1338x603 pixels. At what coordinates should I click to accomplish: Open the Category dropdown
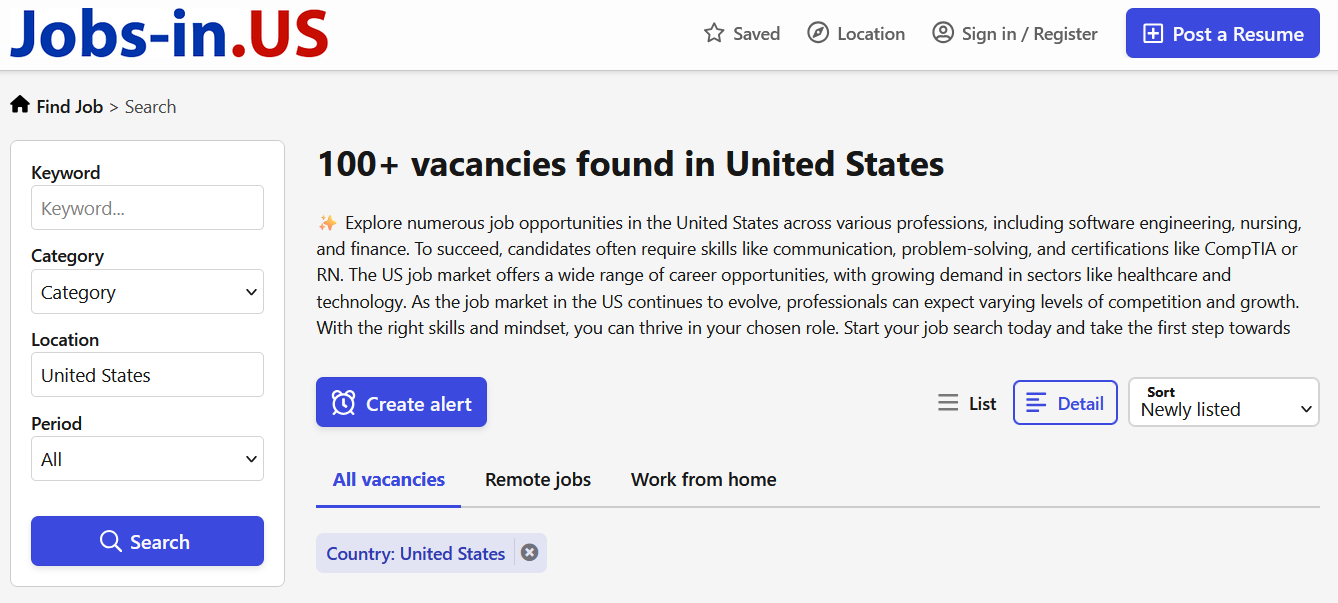pos(147,291)
